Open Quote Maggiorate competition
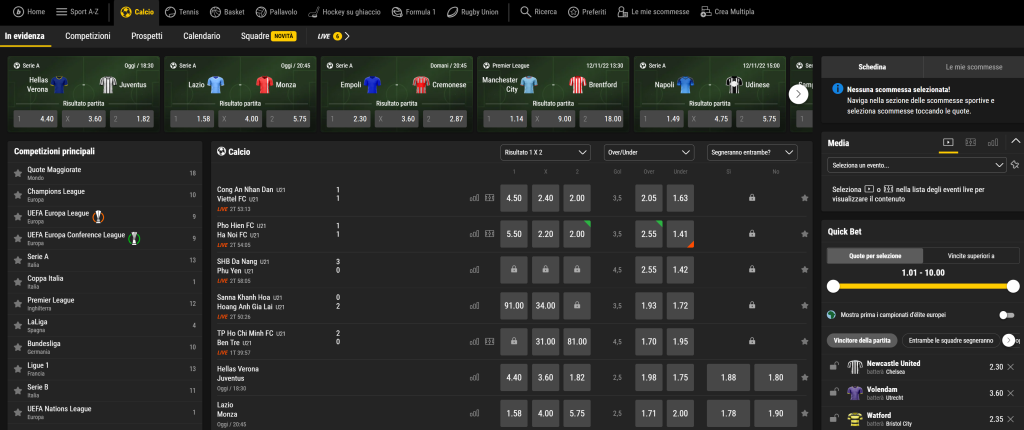Image resolution: width=1024 pixels, height=430 pixels. [105, 173]
